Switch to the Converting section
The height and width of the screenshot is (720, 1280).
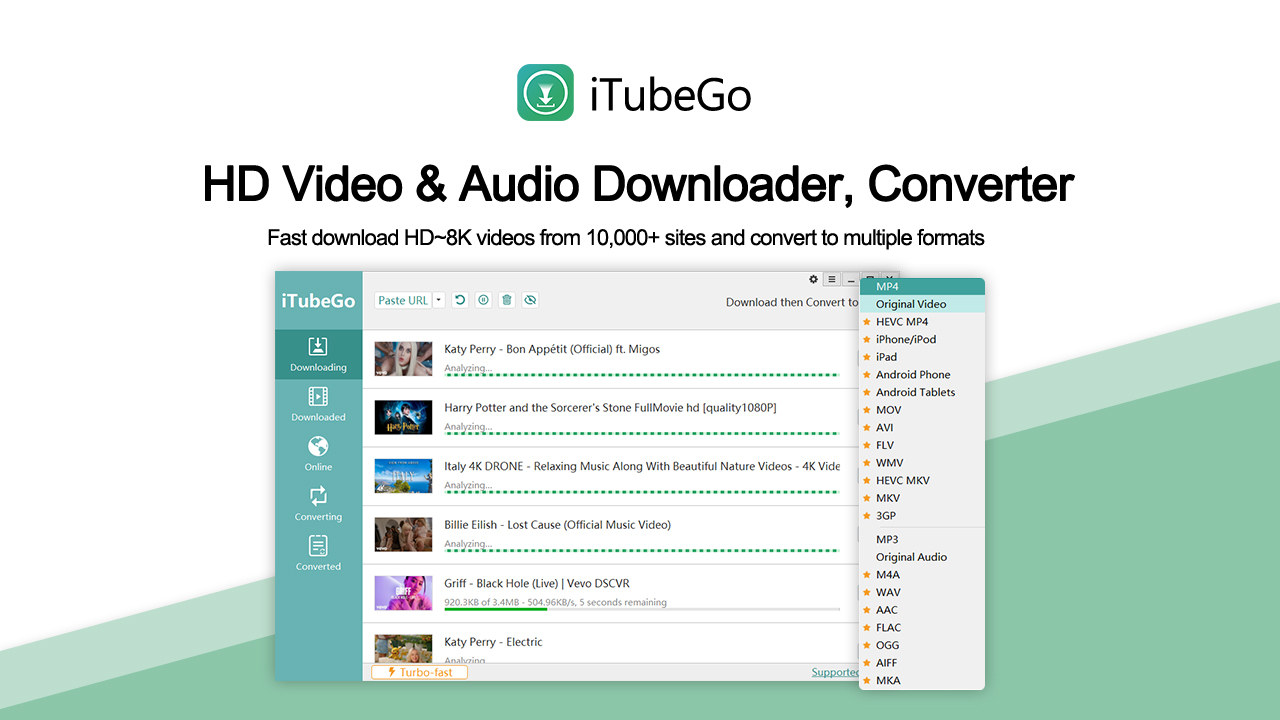click(318, 503)
